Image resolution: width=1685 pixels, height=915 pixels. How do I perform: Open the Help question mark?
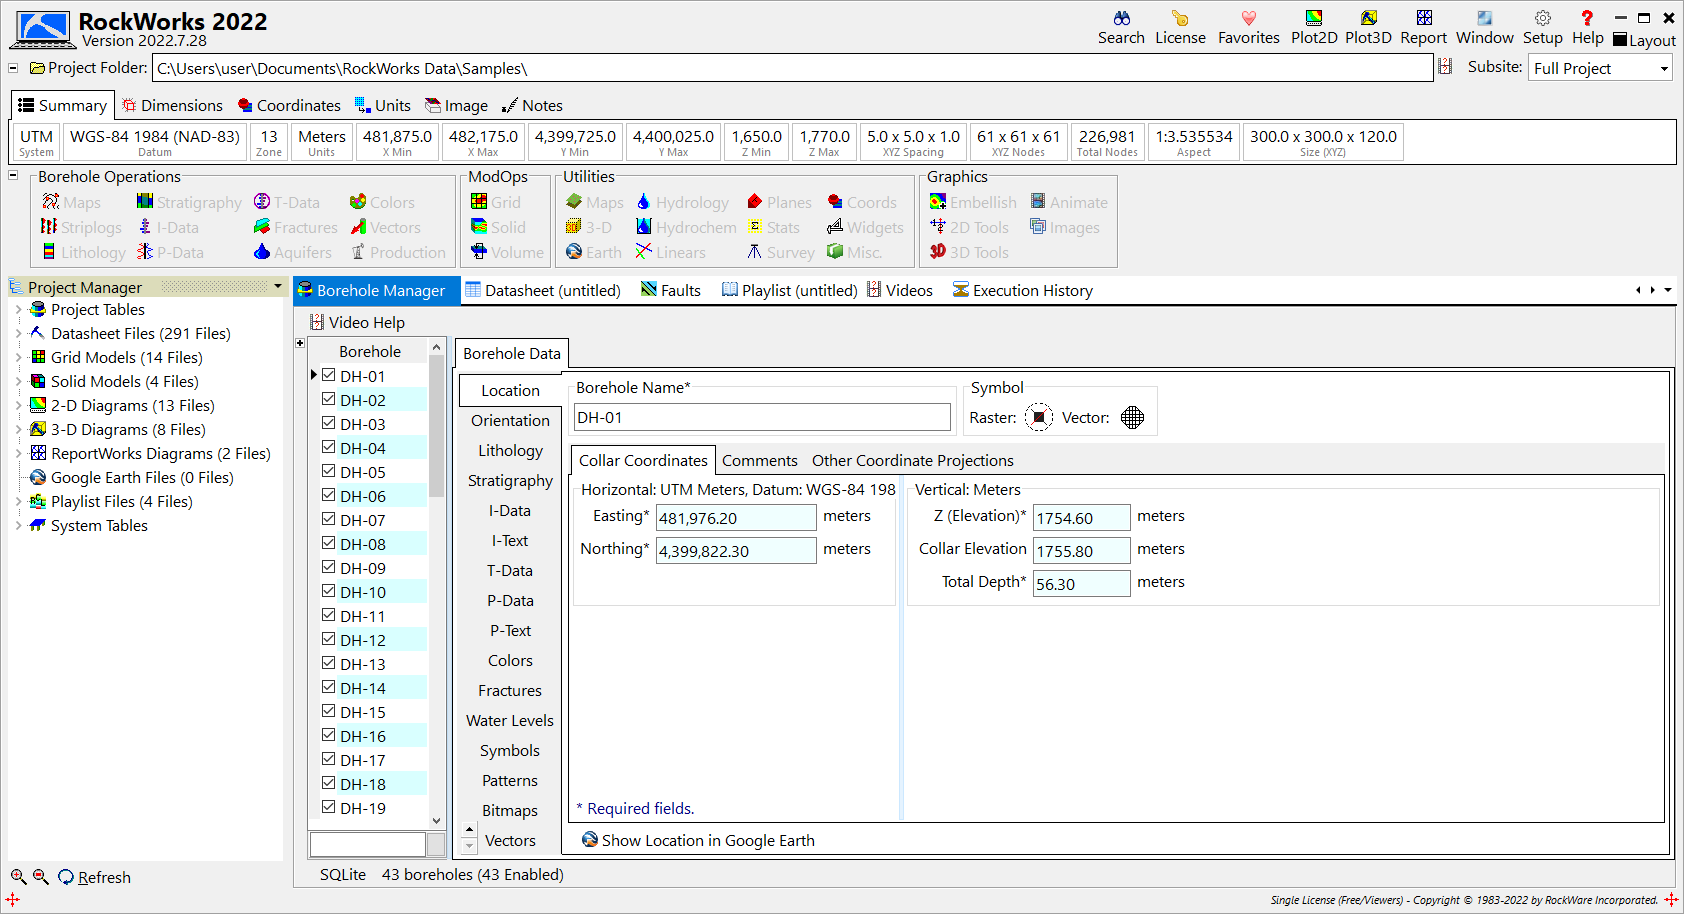(1587, 28)
